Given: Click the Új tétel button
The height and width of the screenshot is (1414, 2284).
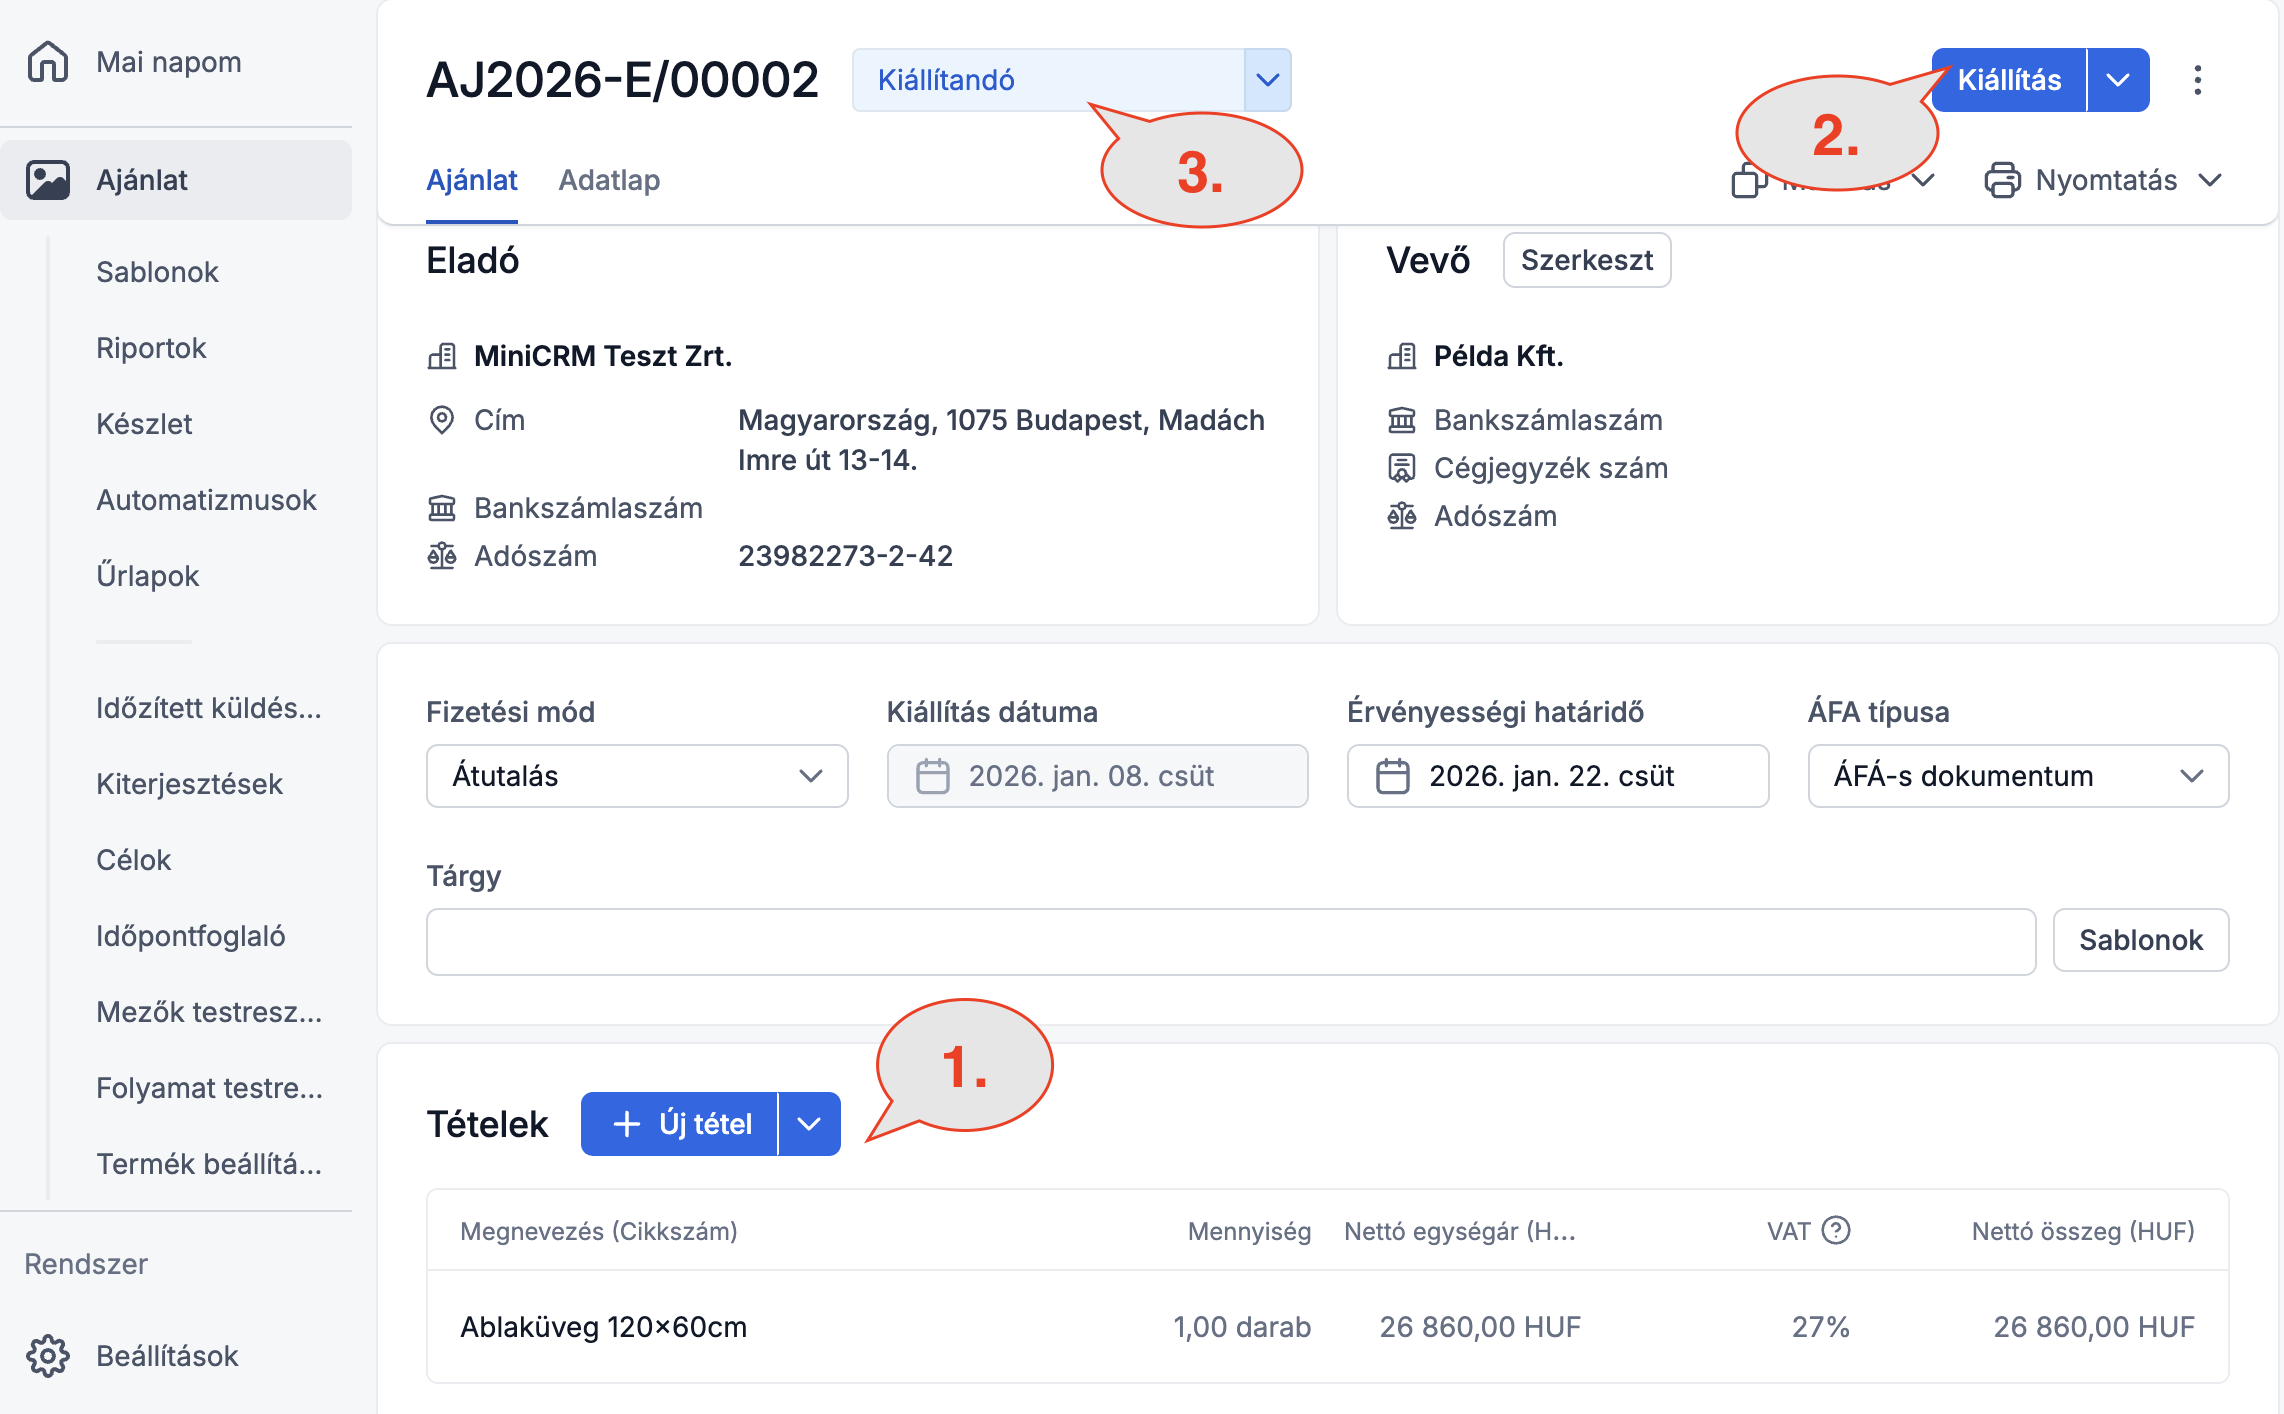Looking at the screenshot, I should 682,1124.
